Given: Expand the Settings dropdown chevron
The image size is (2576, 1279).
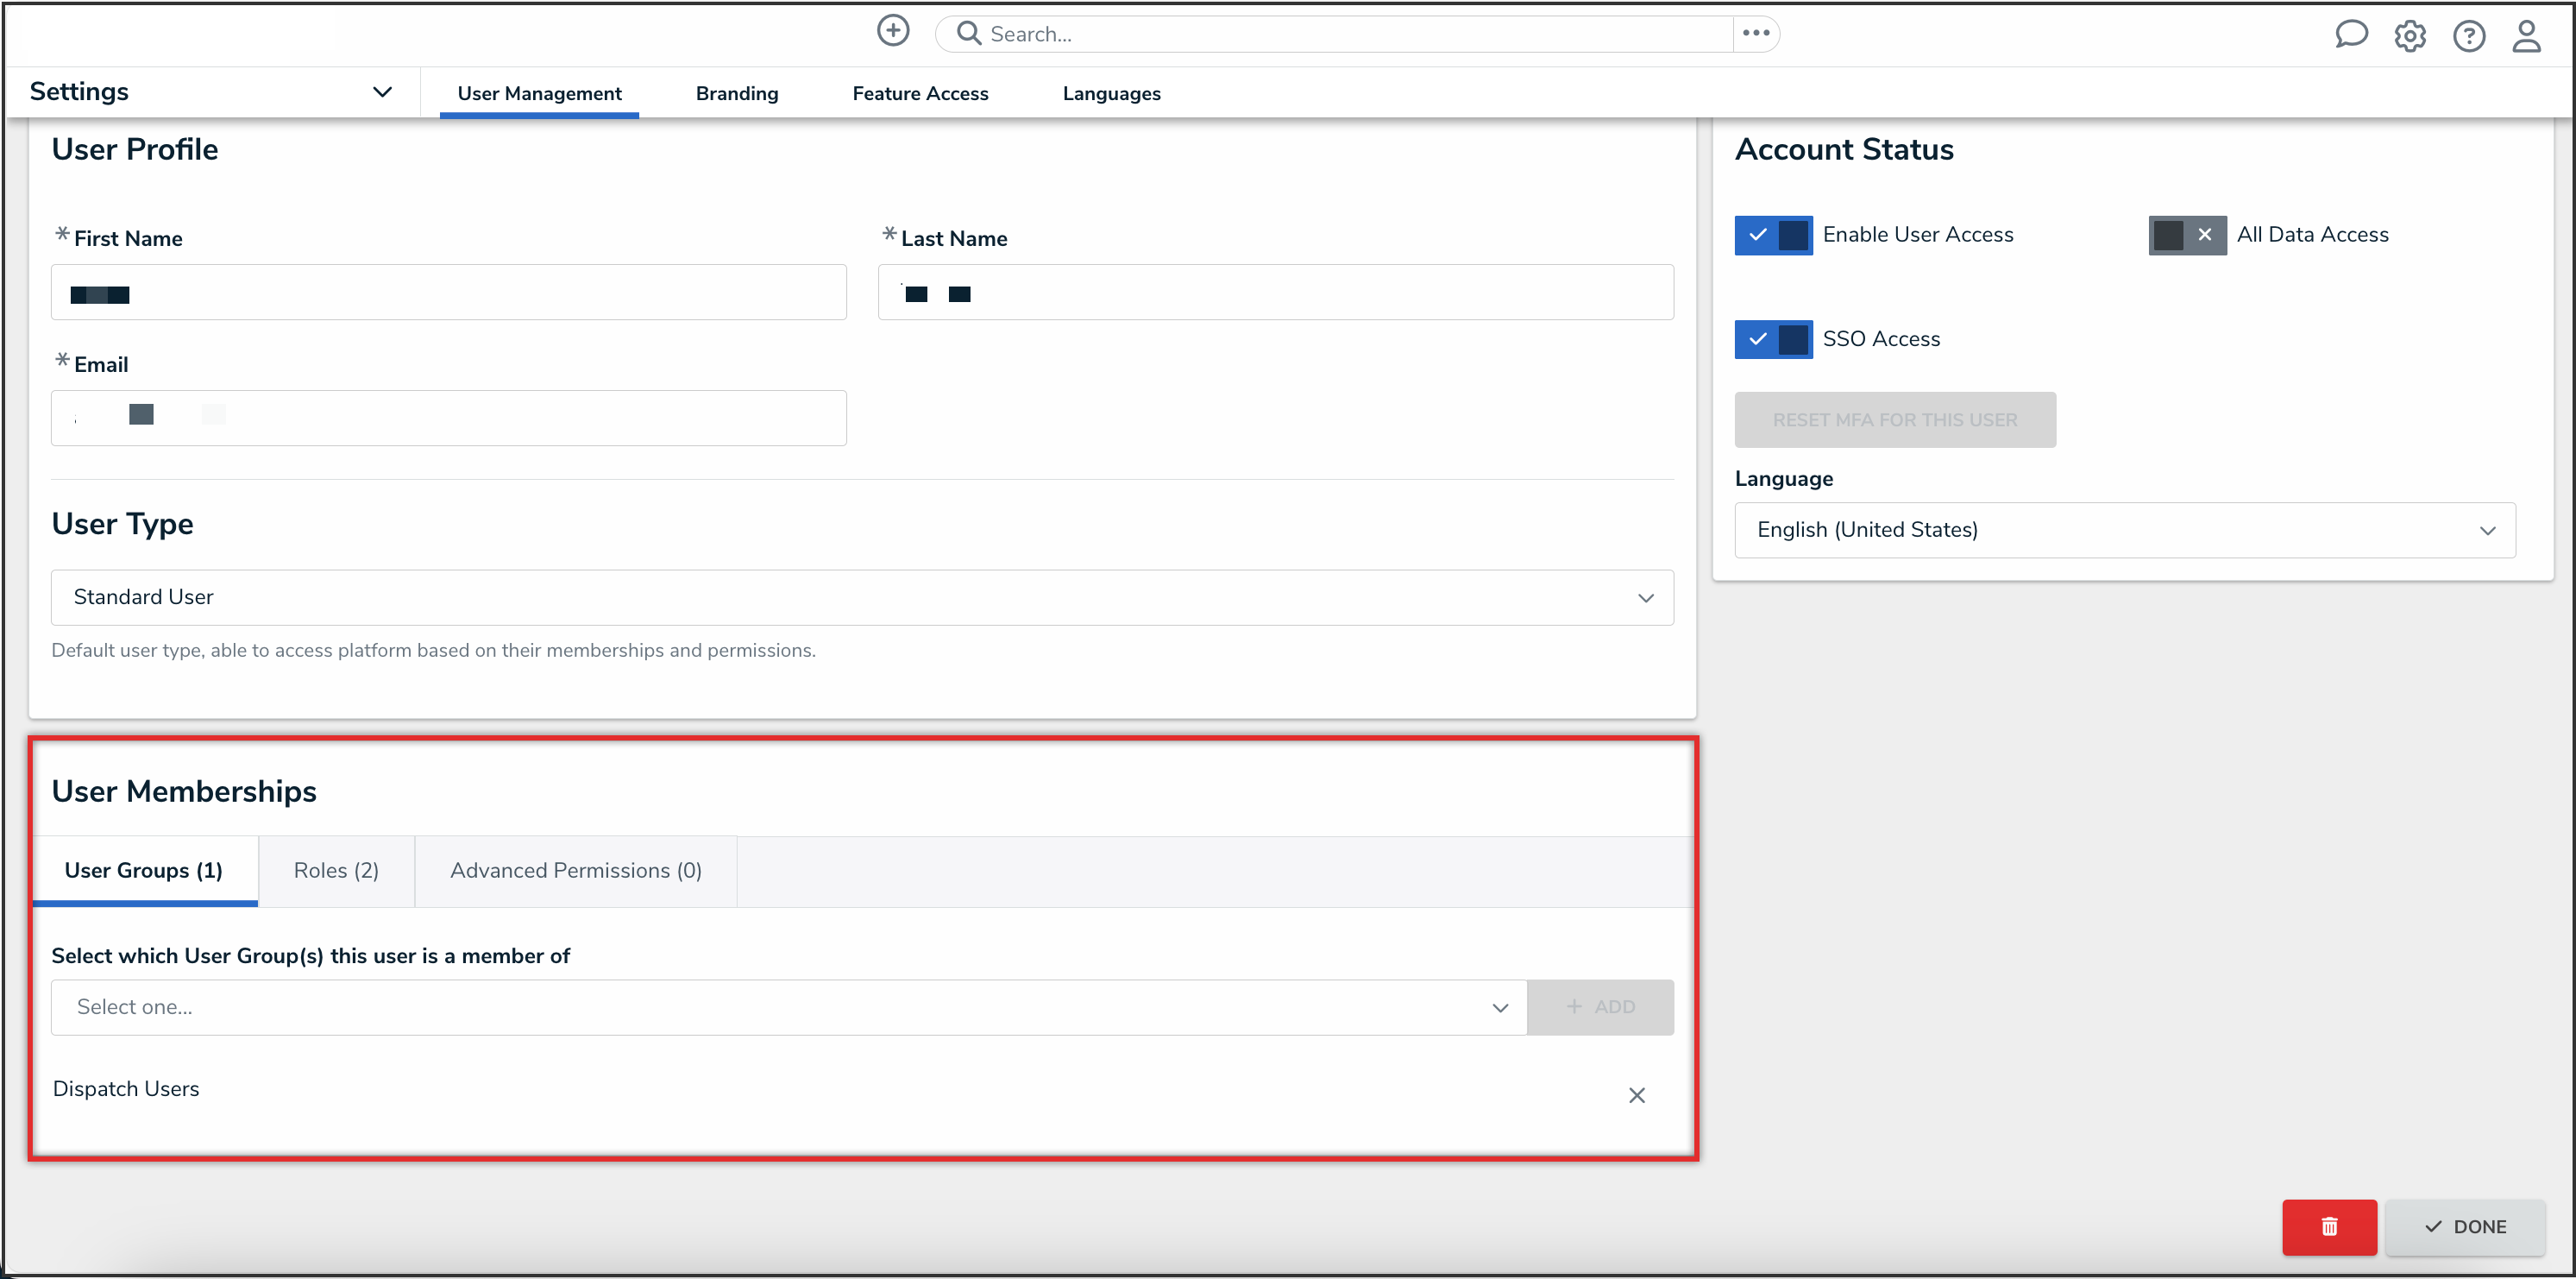Looking at the screenshot, I should [382, 92].
